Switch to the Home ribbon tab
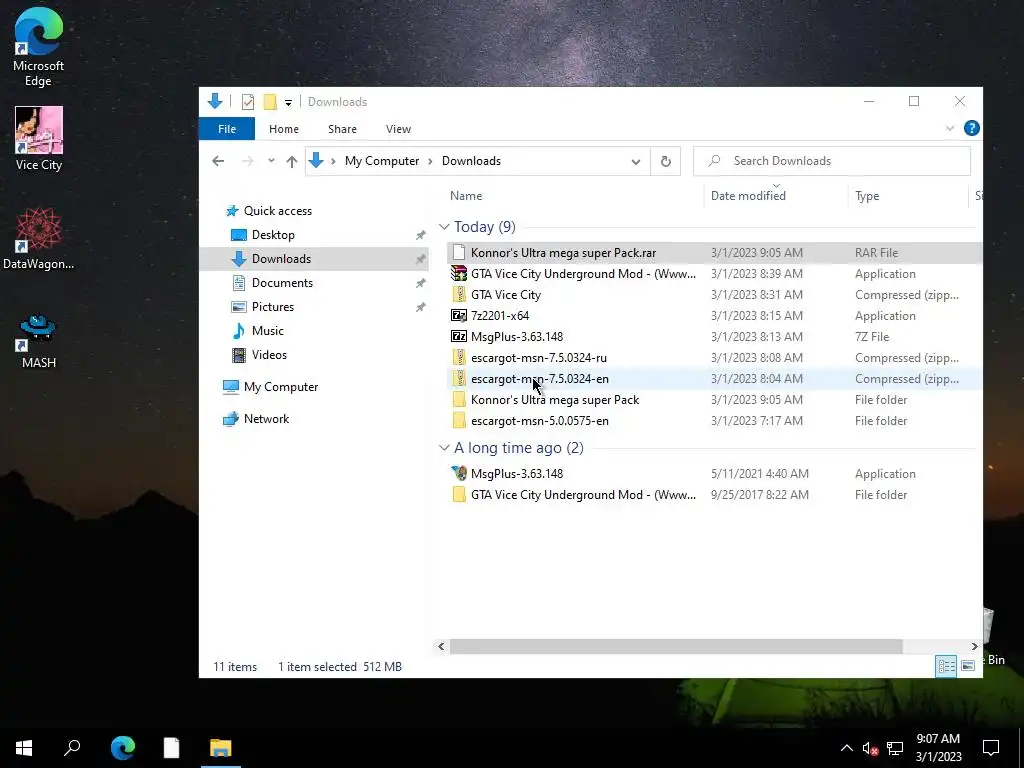 click(283, 129)
